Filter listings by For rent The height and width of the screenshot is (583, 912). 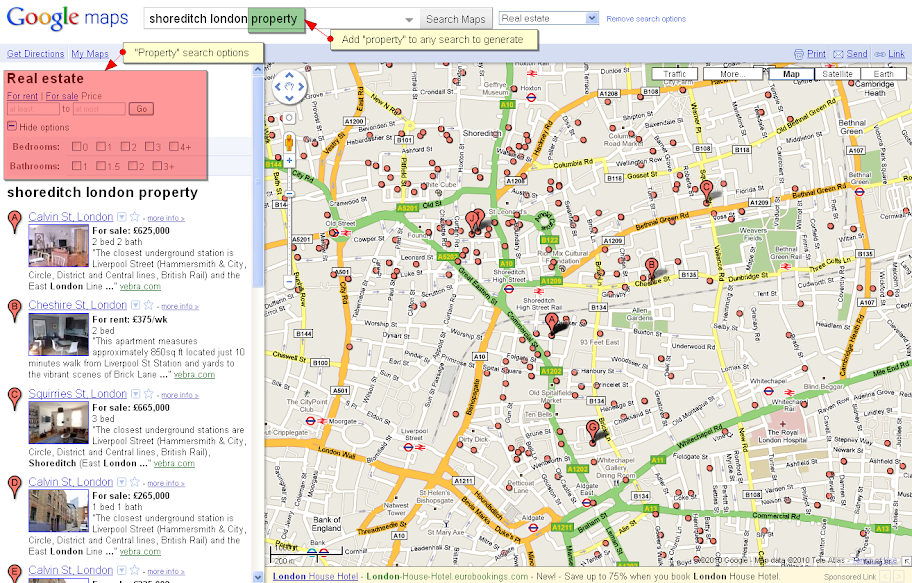pos(22,96)
